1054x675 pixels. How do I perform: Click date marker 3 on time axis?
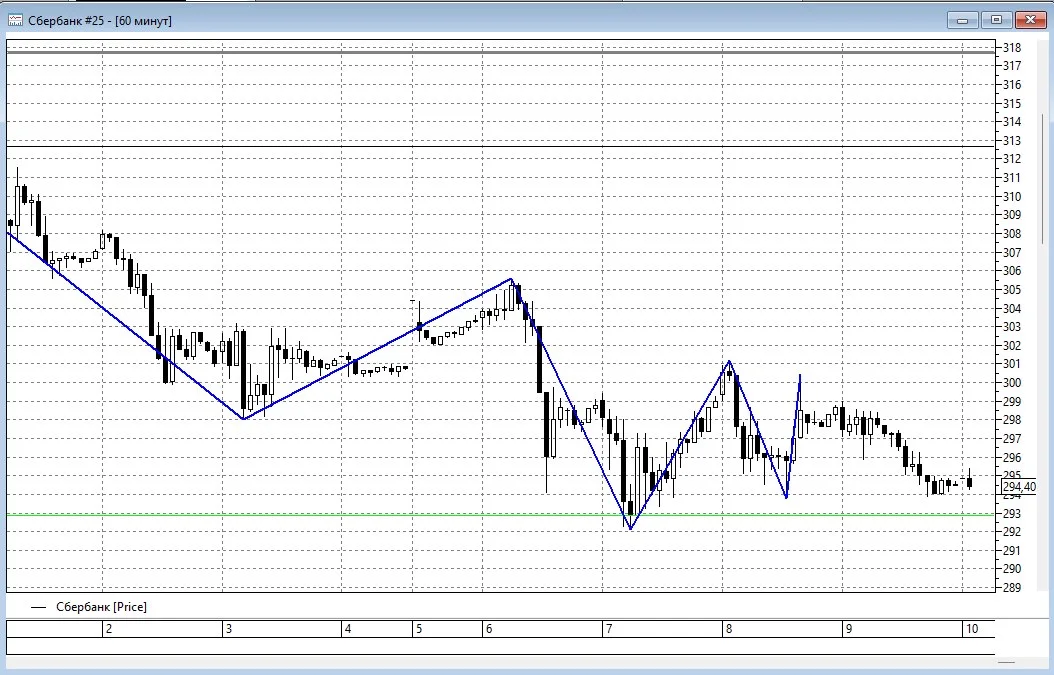pos(229,629)
